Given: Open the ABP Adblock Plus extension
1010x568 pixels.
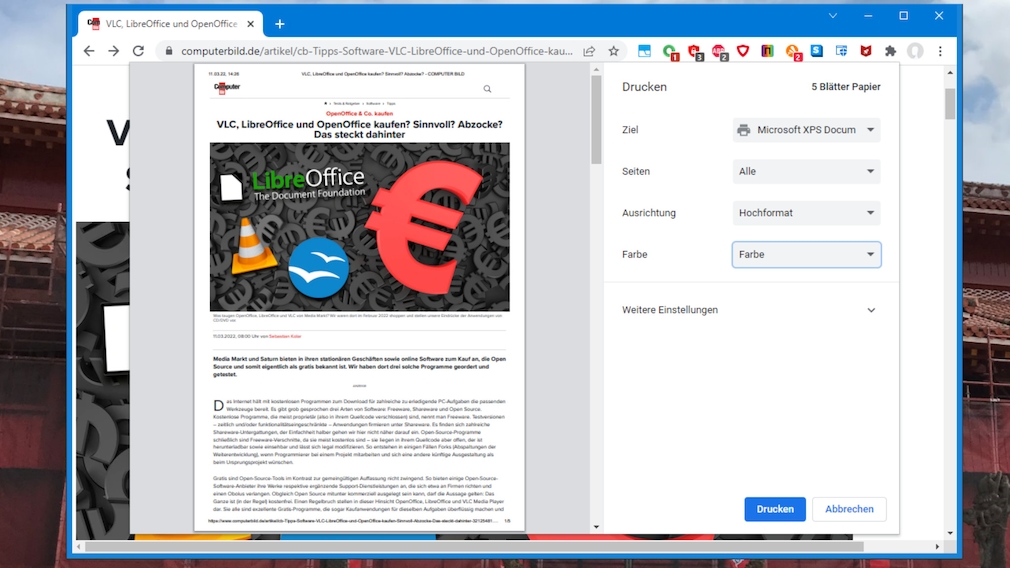Looking at the screenshot, I should [x=719, y=52].
